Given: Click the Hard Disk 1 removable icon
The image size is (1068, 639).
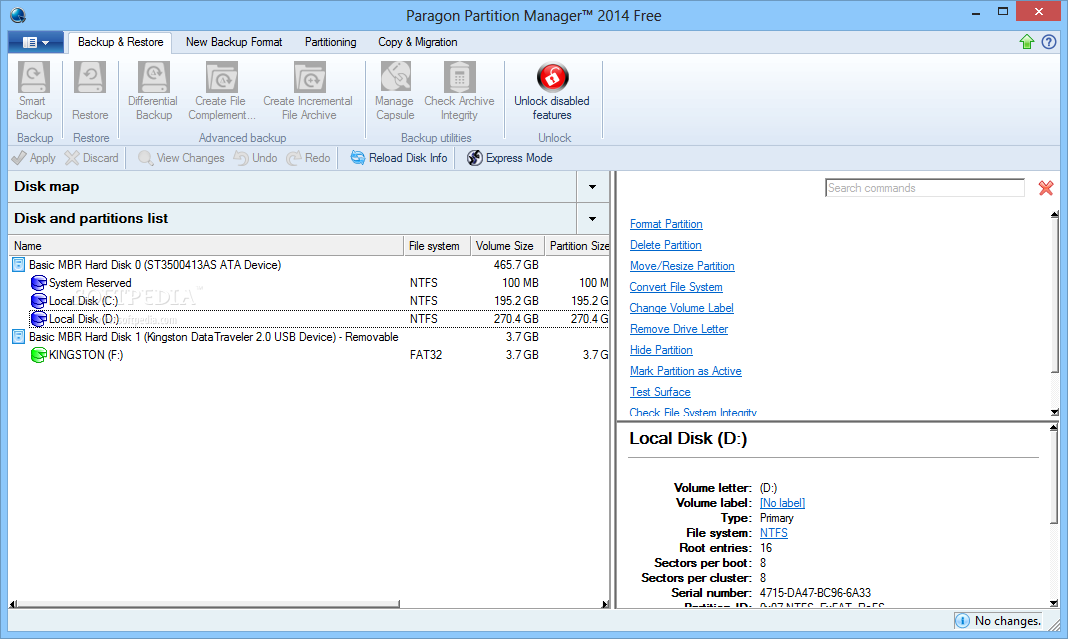Looking at the screenshot, I should coord(19,337).
